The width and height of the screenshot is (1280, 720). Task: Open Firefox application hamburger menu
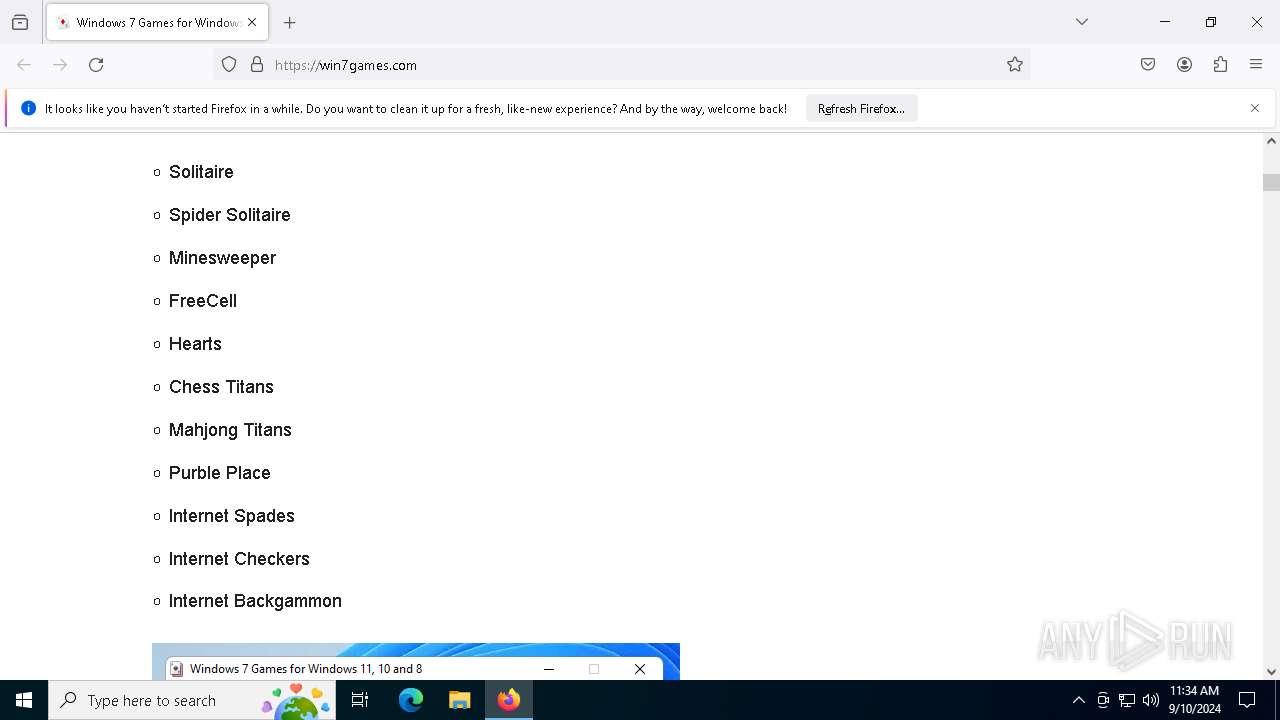[1256, 65]
